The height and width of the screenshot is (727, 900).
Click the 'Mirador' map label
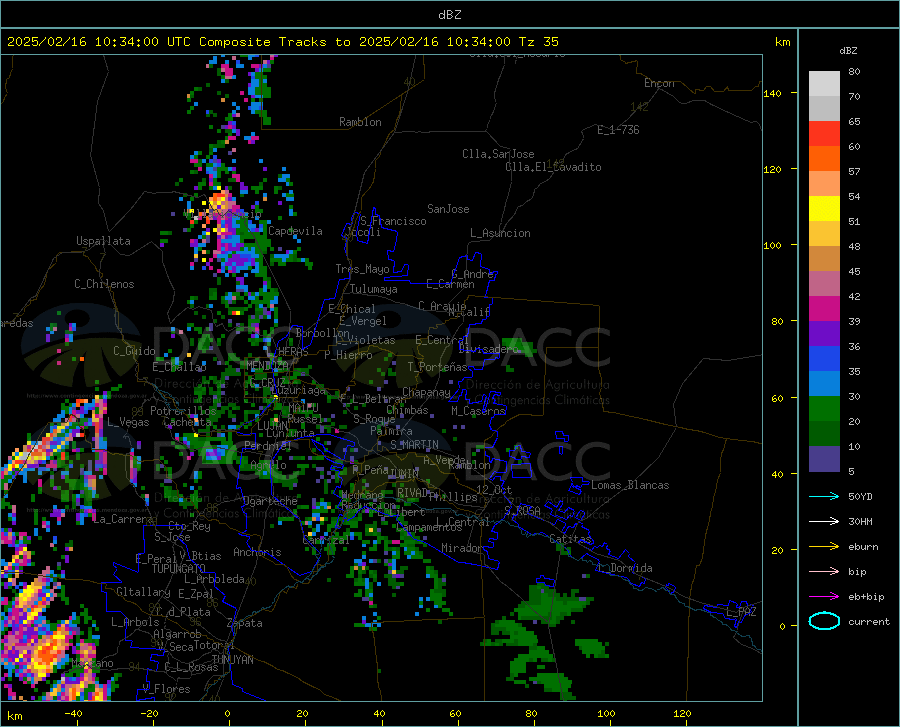[462, 548]
